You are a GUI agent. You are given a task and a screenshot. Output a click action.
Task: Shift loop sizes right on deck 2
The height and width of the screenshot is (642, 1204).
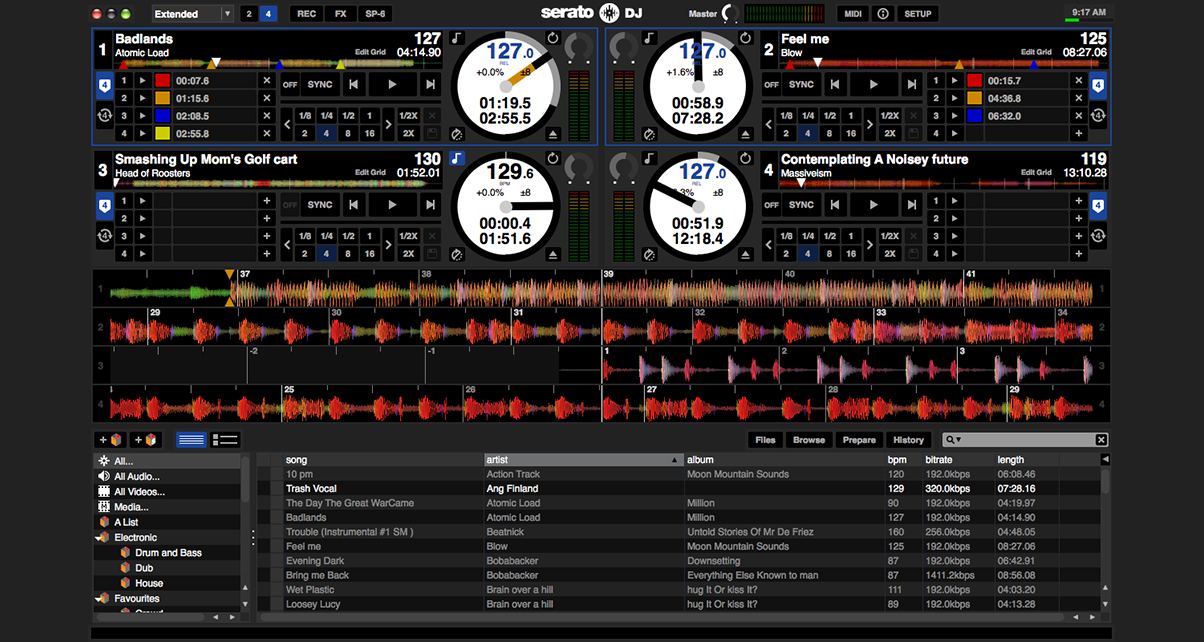pyautogui.click(x=869, y=125)
